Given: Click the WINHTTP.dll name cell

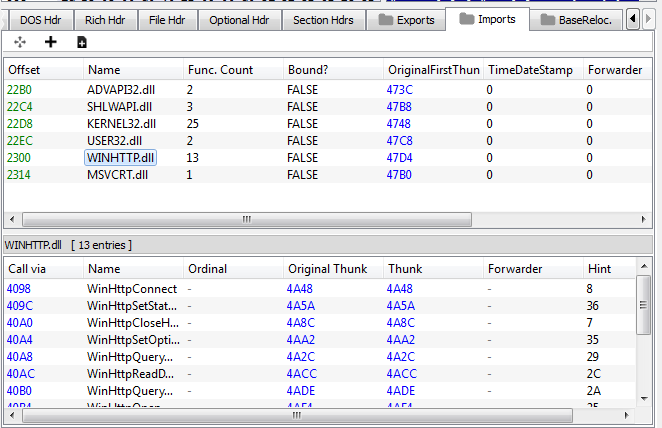Looking at the screenshot, I should coord(121,157).
